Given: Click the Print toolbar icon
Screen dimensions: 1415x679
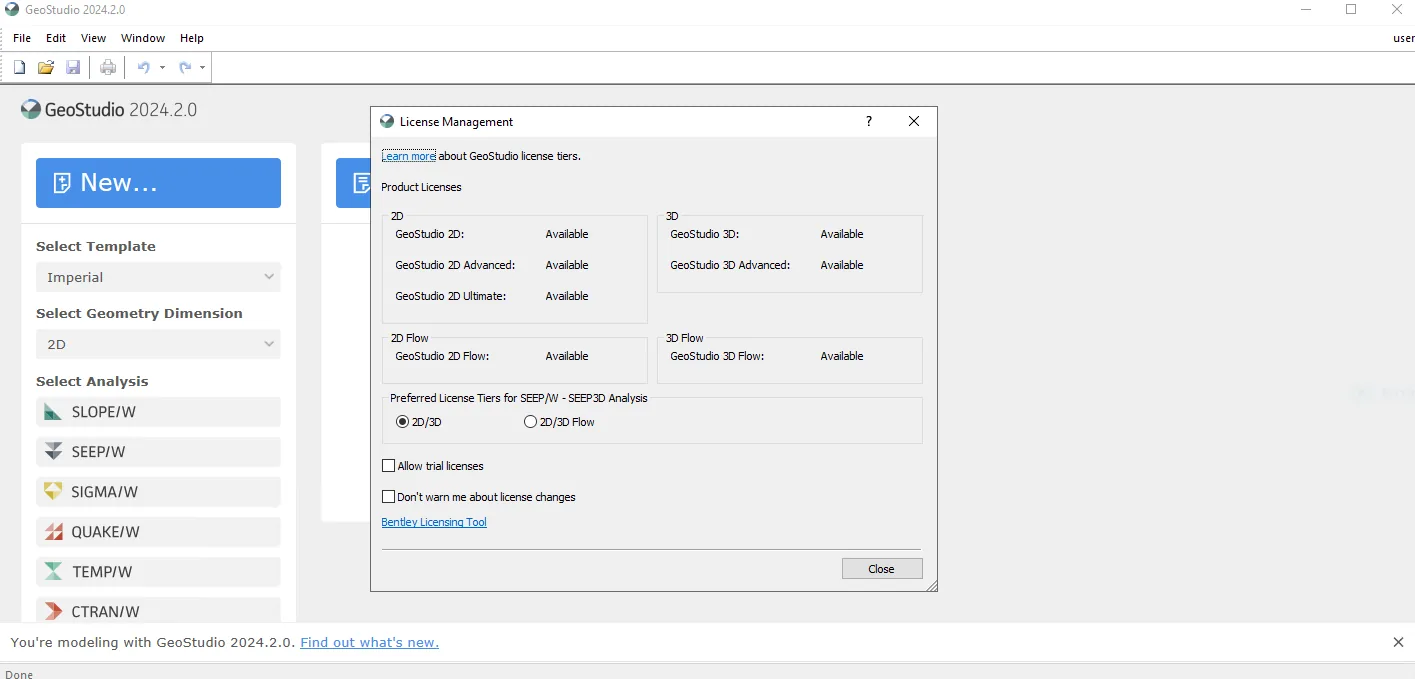Looking at the screenshot, I should (x=108, y=67).
